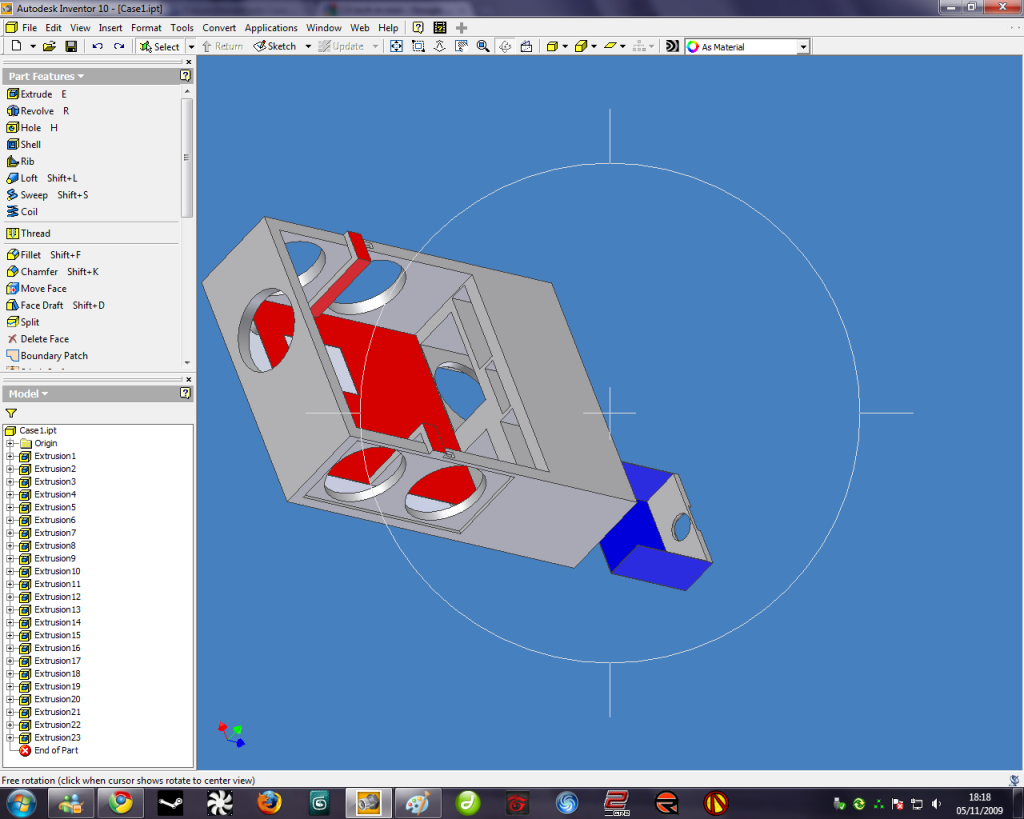Click the camera projection cube icon
This screenshot has width=1024, height=819.
[x=581, y=46]
